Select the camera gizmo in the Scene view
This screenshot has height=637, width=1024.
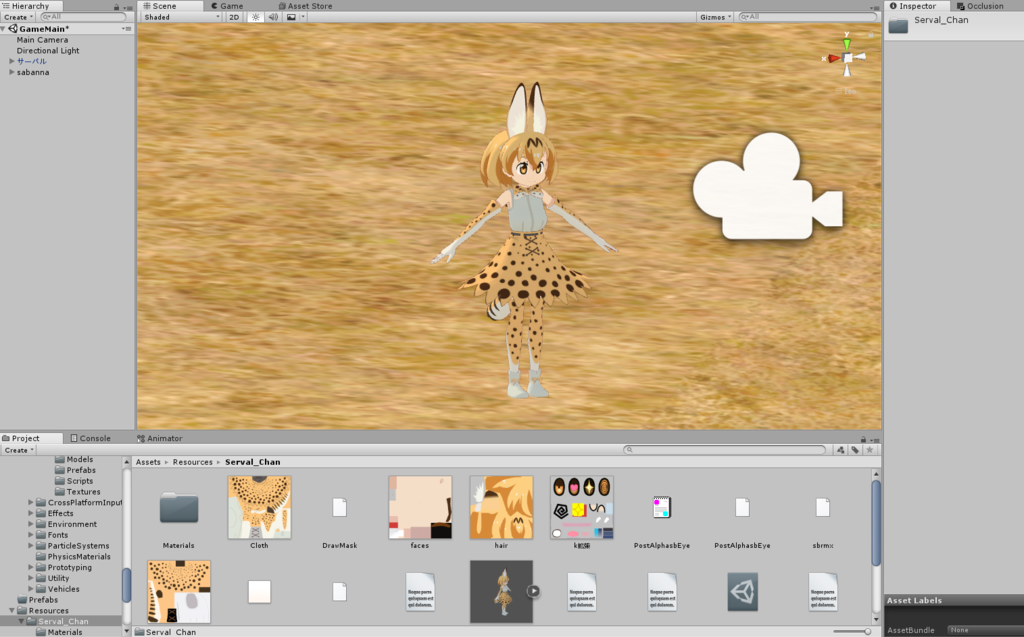pyautogui.click(x=768, y=186)
